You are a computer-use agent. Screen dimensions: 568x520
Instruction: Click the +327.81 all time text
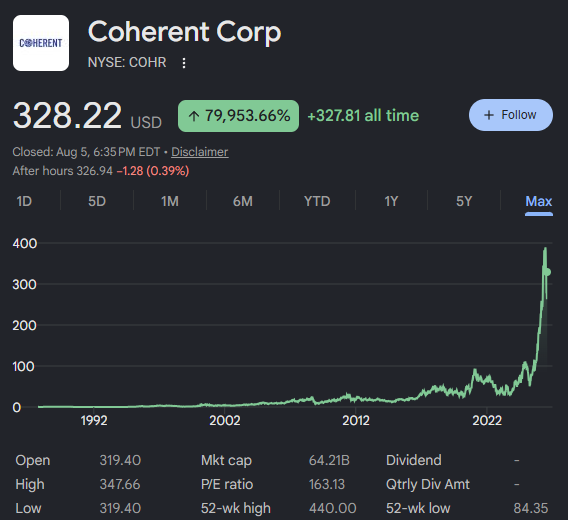363,116
